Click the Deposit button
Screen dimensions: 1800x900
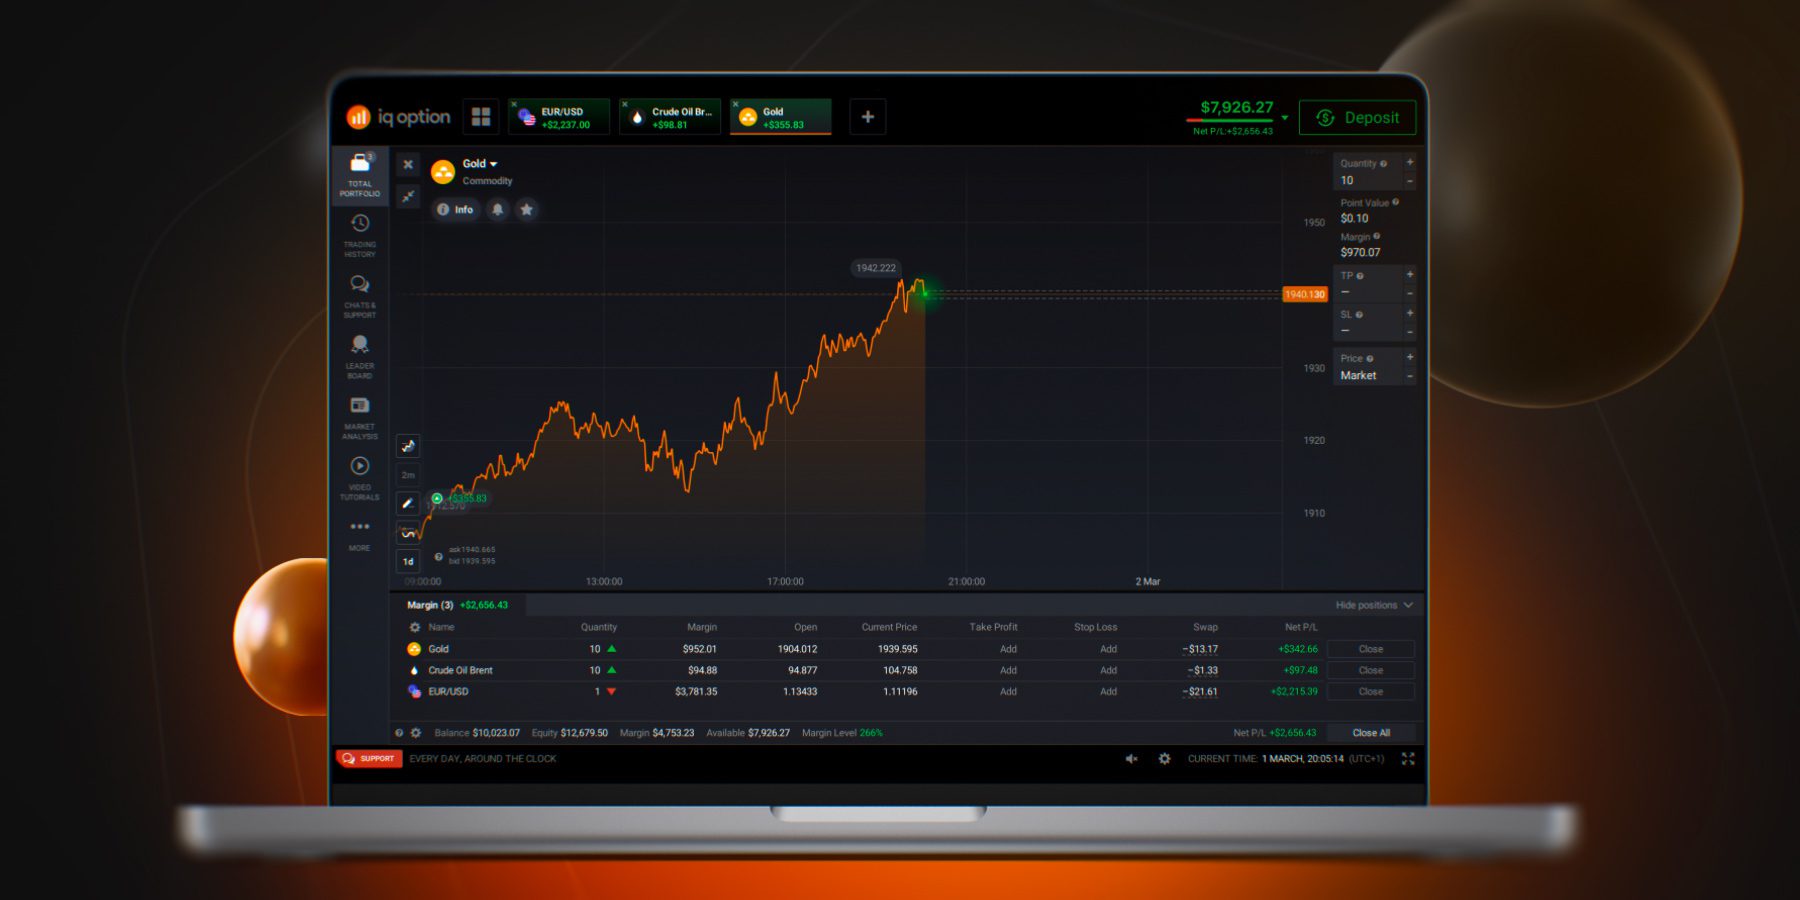click(x=1357, y=117)
